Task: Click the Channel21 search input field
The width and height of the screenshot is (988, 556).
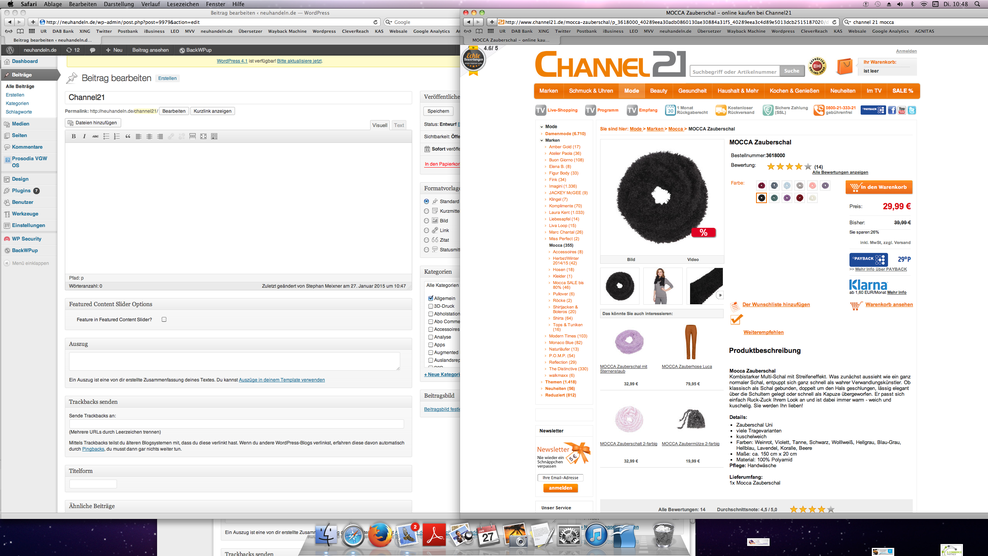Action: [735, 71]
